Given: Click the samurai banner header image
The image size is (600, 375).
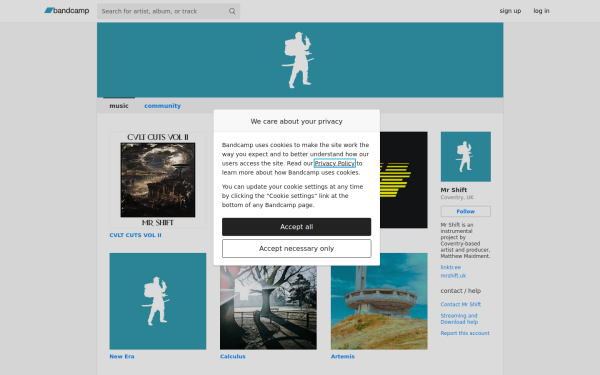Looking at the screenshot, I should [x=300, y=60].
